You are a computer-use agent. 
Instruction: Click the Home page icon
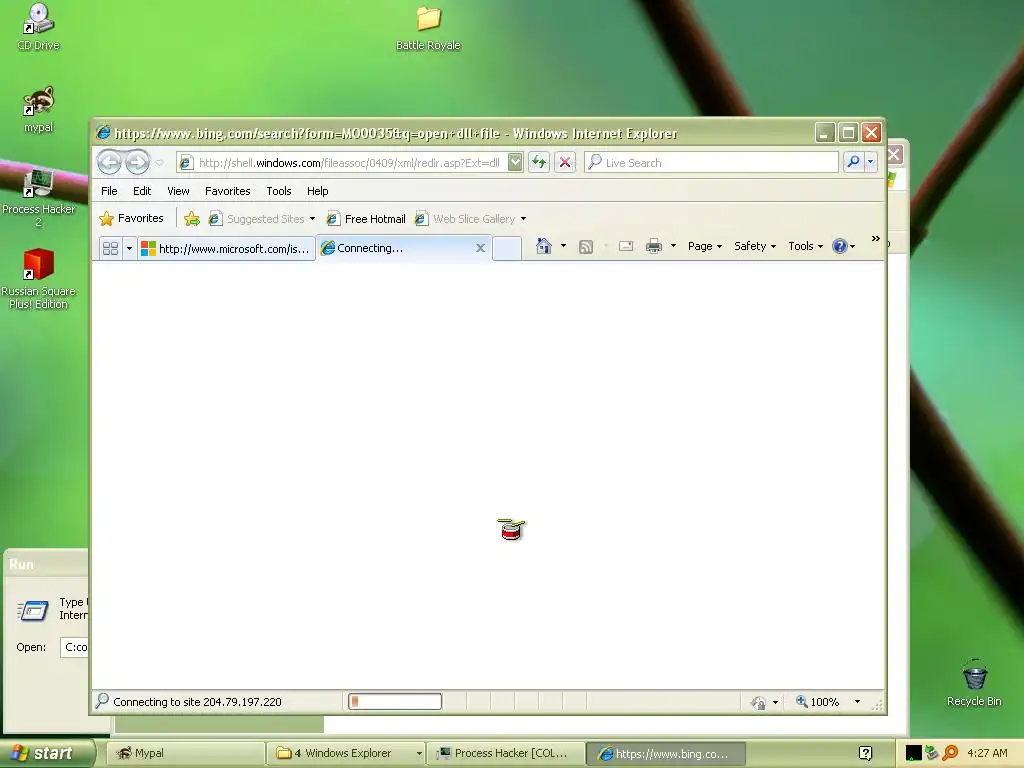point(543,246)
